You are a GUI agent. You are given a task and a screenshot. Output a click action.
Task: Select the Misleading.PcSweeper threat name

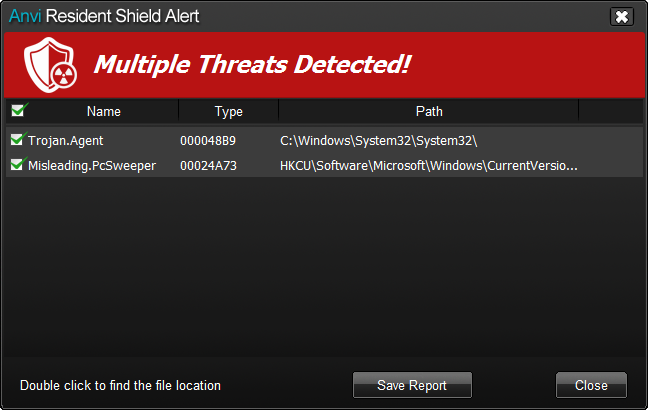coord(92,166)
